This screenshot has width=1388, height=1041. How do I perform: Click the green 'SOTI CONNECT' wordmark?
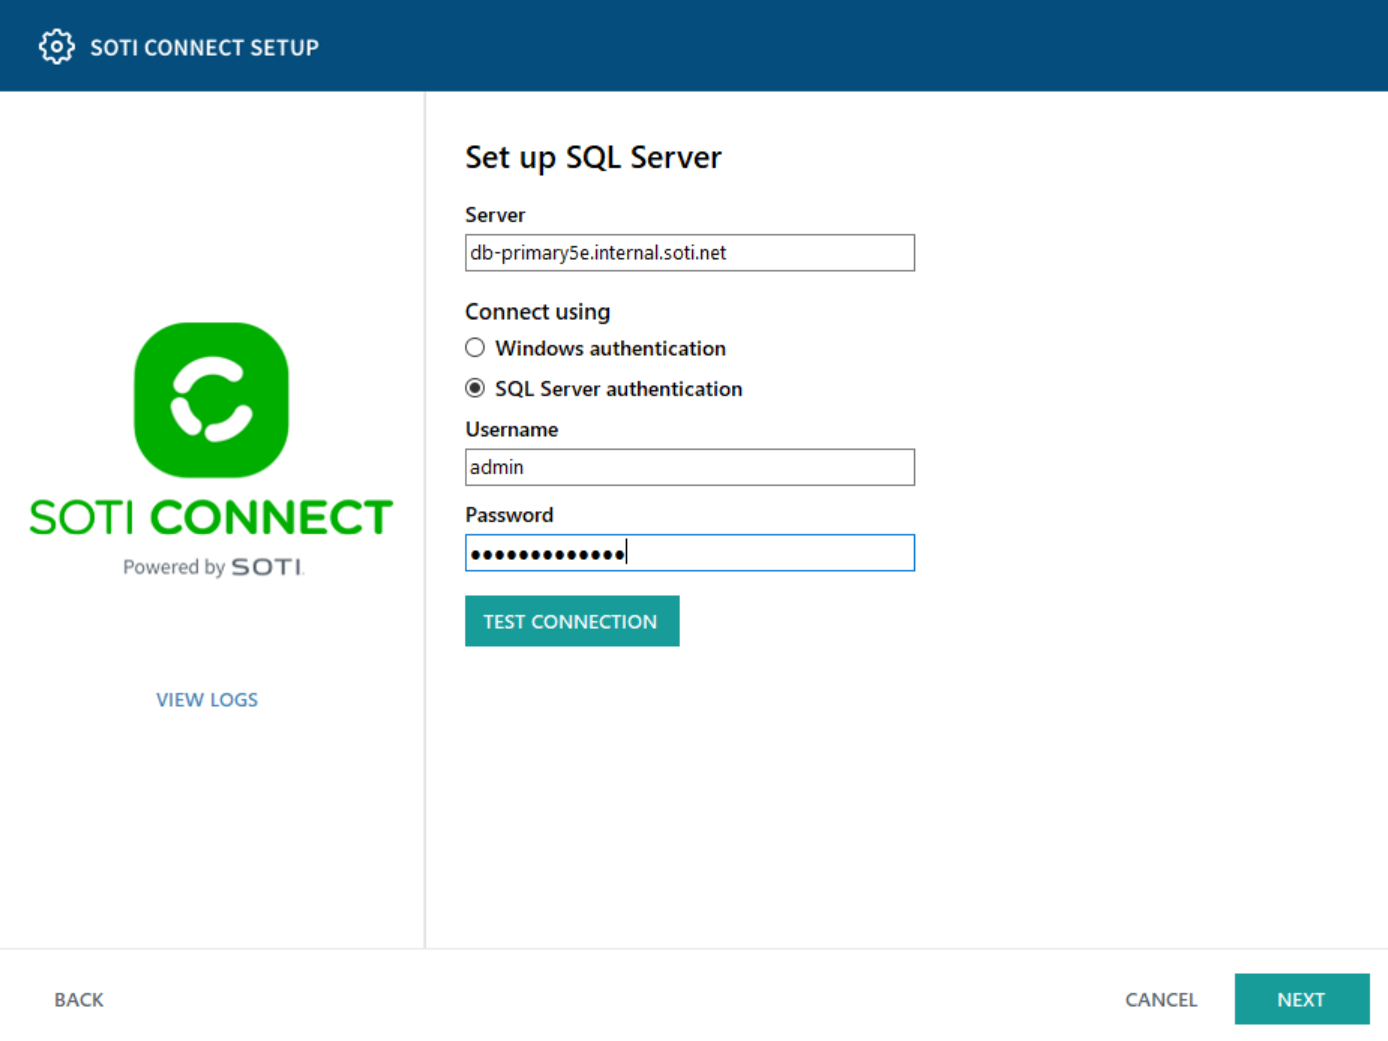point(211,517)
